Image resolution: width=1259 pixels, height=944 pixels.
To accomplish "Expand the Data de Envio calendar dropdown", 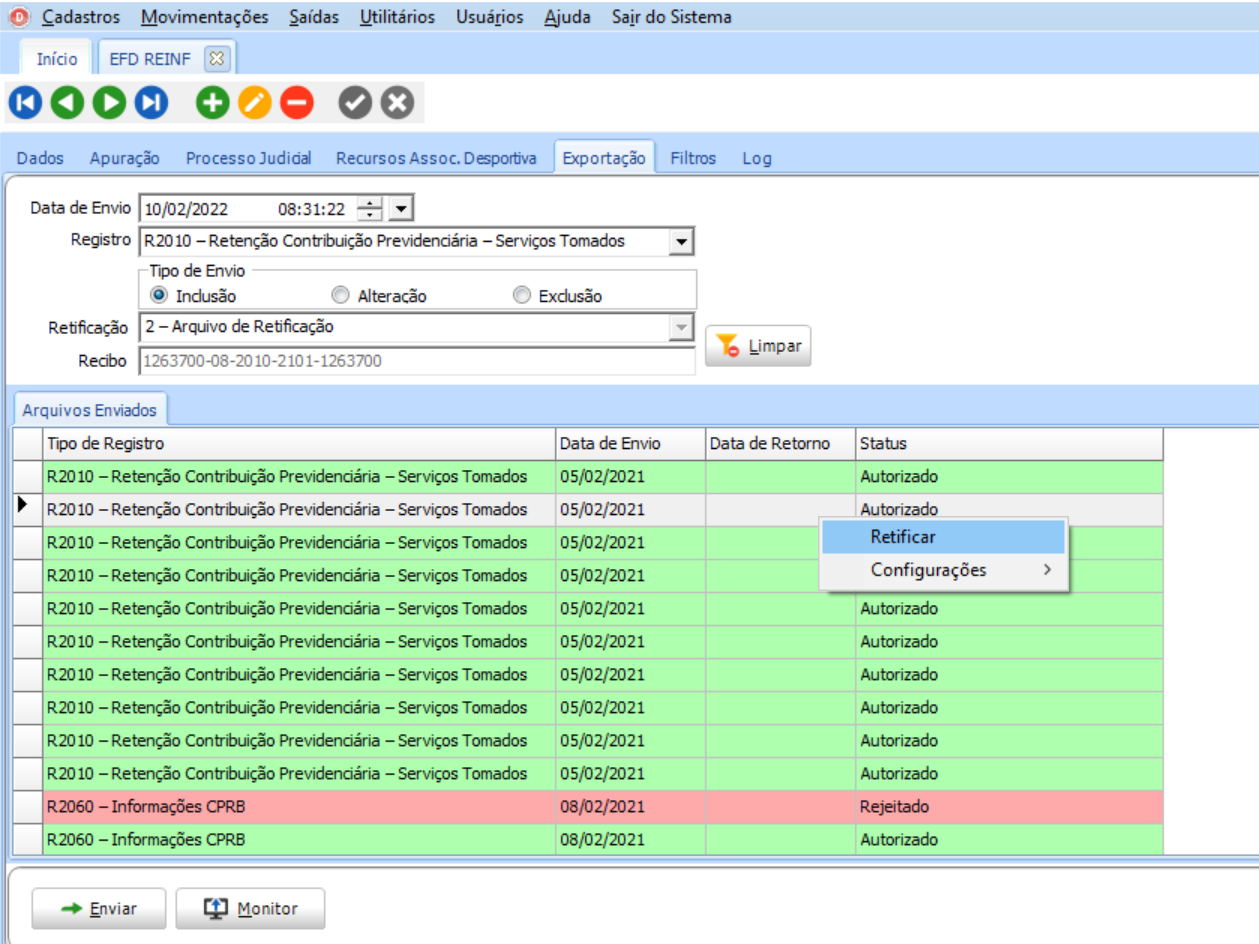I will click(x=400, y=209).
